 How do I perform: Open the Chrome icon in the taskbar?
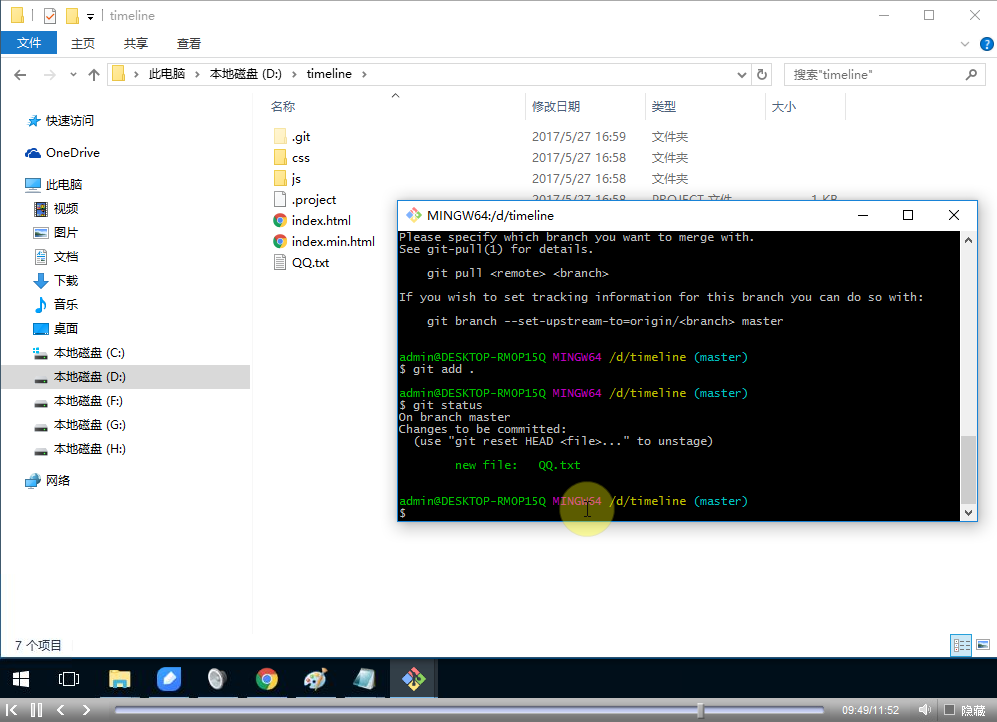(x=266, y=679)
